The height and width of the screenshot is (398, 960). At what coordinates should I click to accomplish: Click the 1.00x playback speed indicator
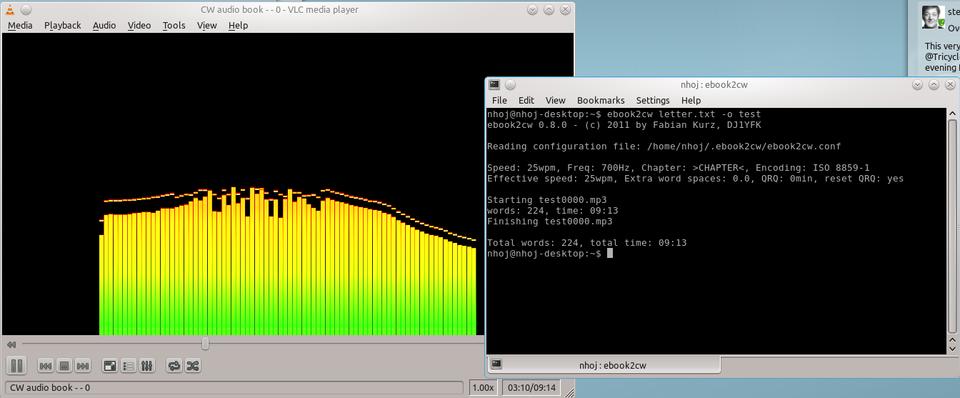pos(483,388)
